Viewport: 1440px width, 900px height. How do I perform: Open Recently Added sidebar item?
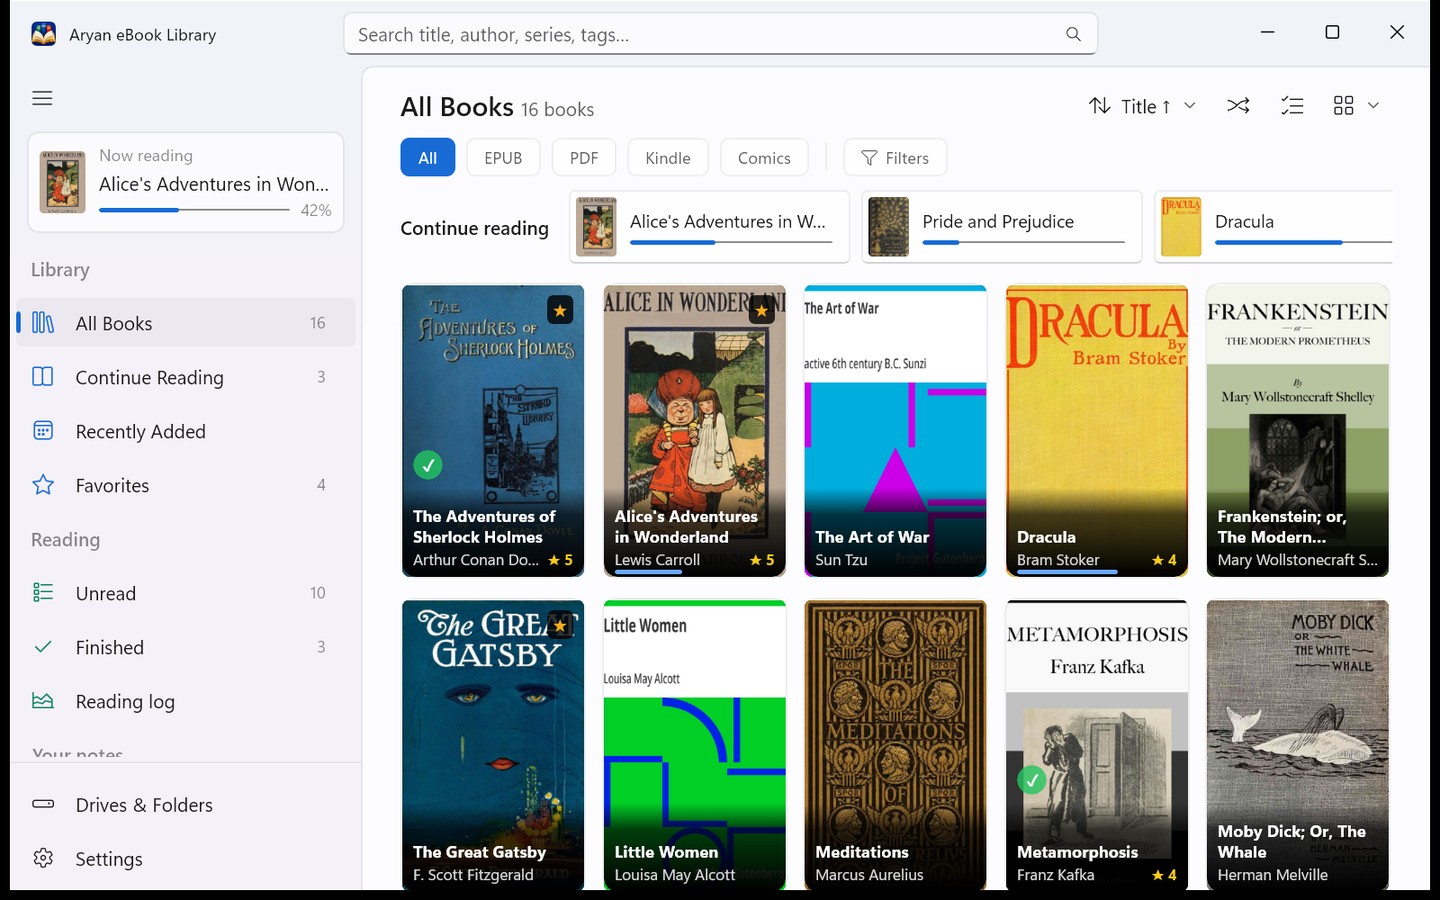coord(186,431)
